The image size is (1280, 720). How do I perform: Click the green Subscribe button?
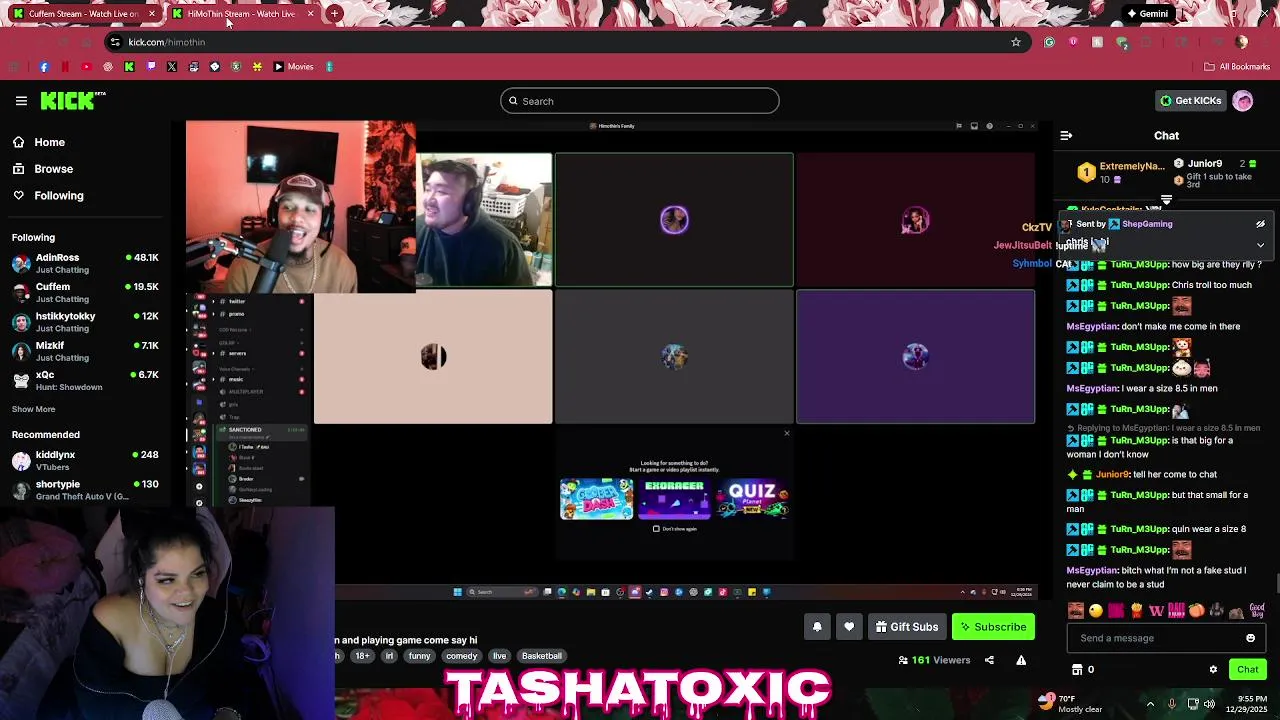tap(993, 627)
